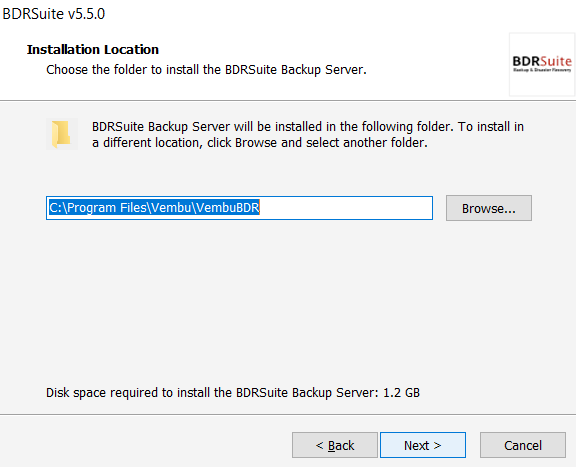Click the red 'Suite' part of the logo
The width and height of the screenshot is (576, 467).
(556, 61)
